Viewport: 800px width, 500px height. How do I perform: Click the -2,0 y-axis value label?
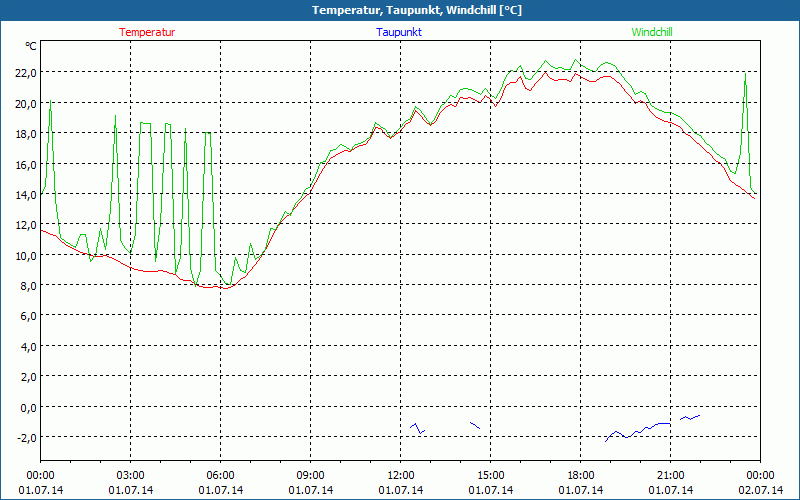(27, 438)
